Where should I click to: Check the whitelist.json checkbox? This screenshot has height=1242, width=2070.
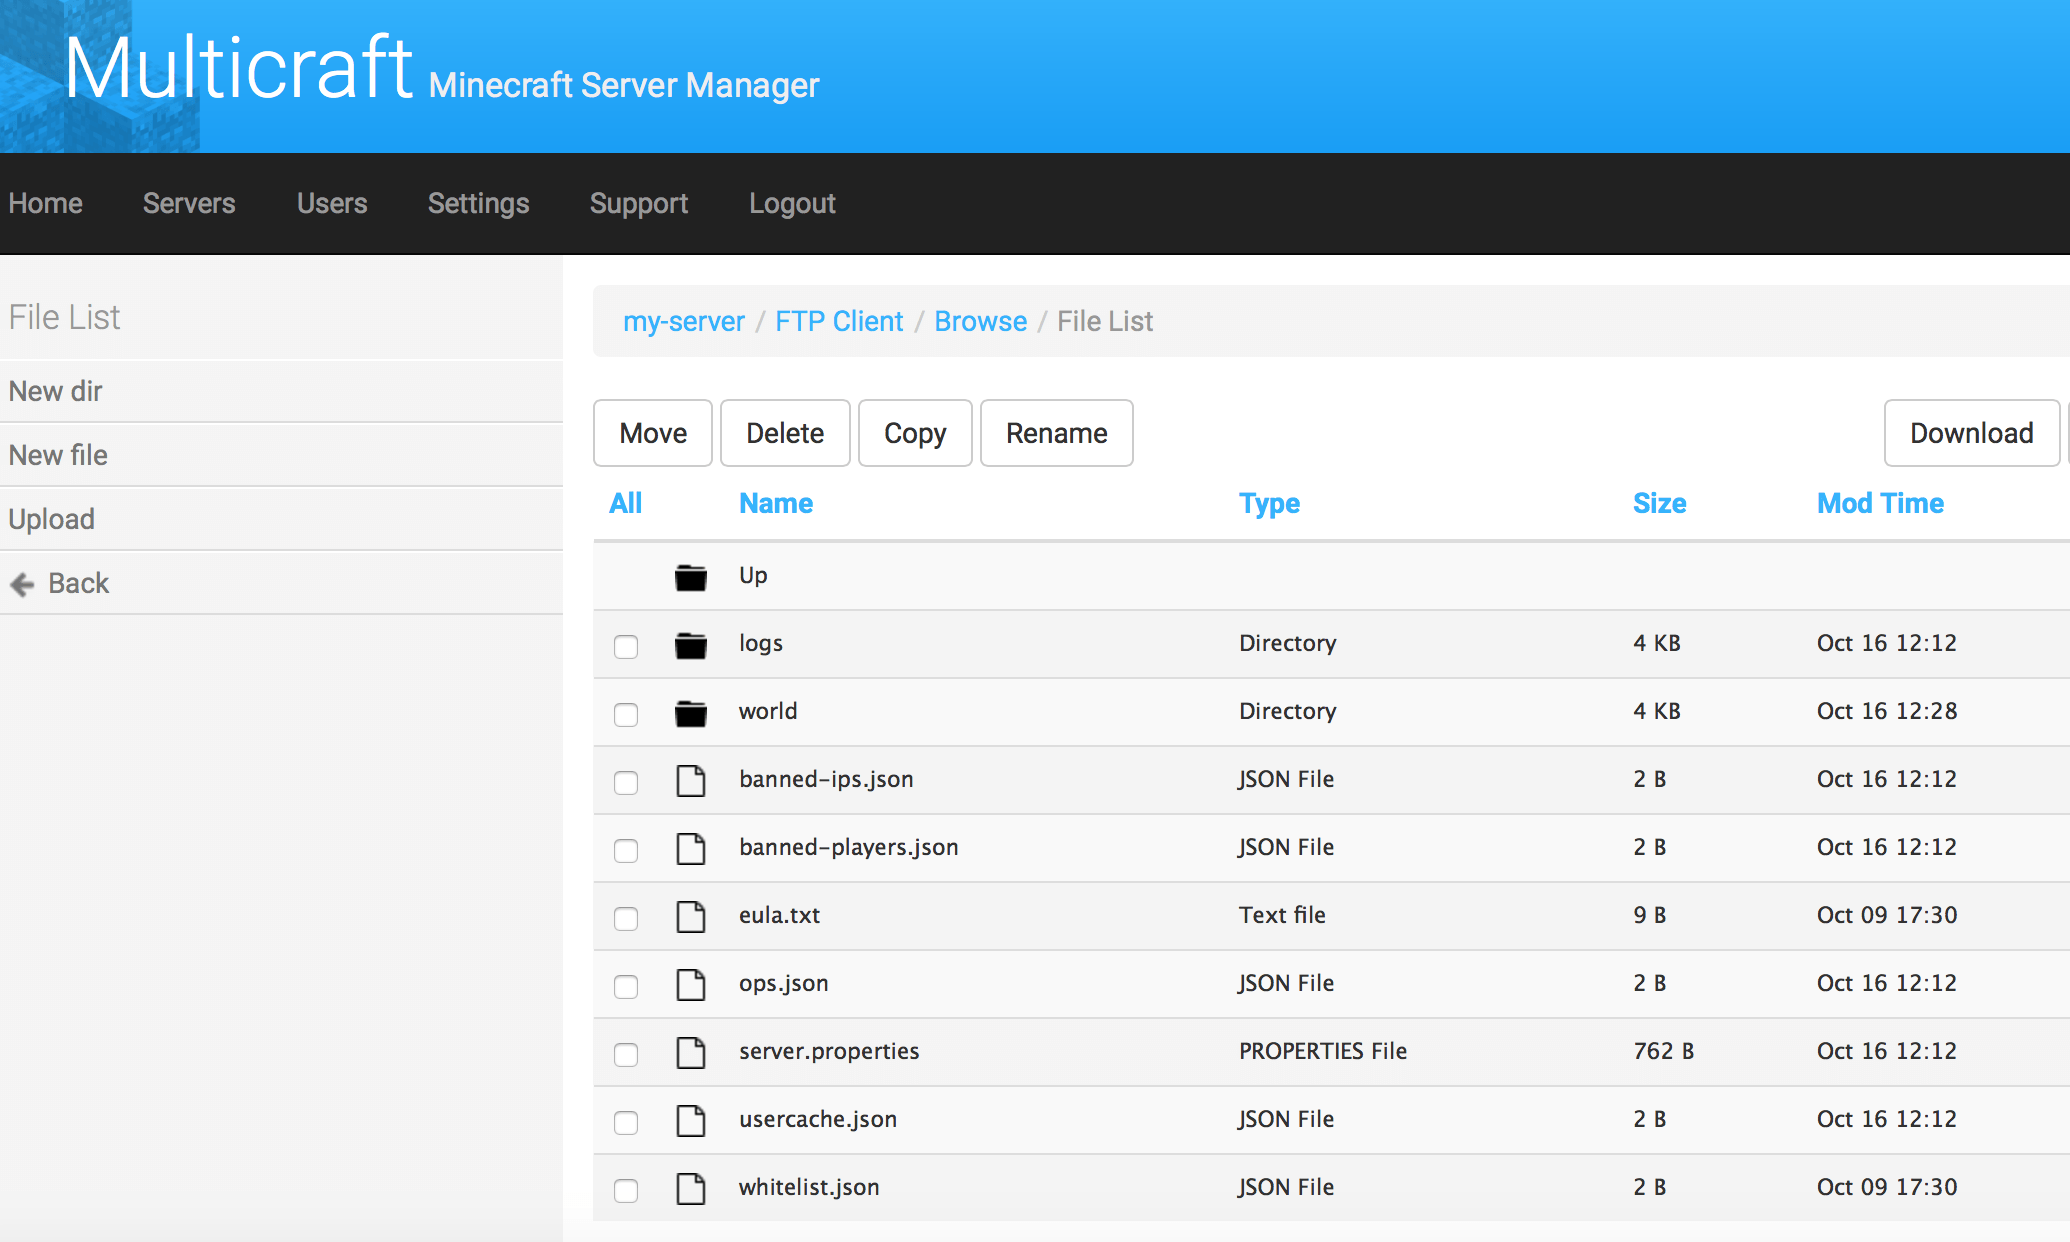point(626,1190)
